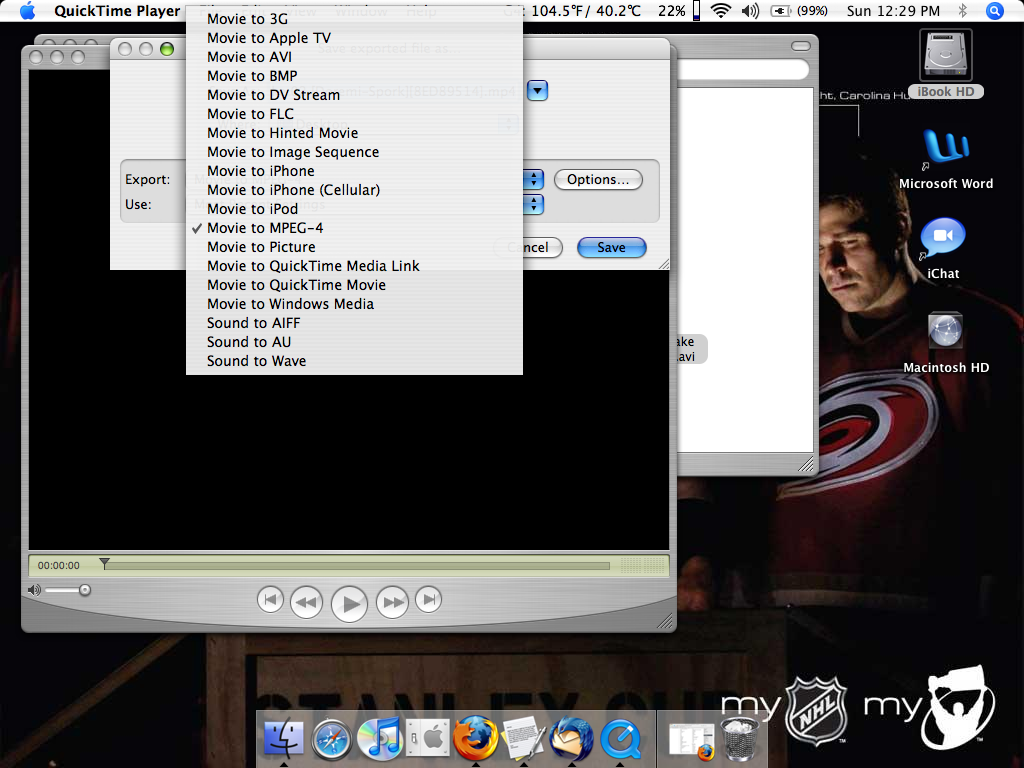Fast forward the movie
This screenshot has width=1024, height=768.
coord(392,601)
